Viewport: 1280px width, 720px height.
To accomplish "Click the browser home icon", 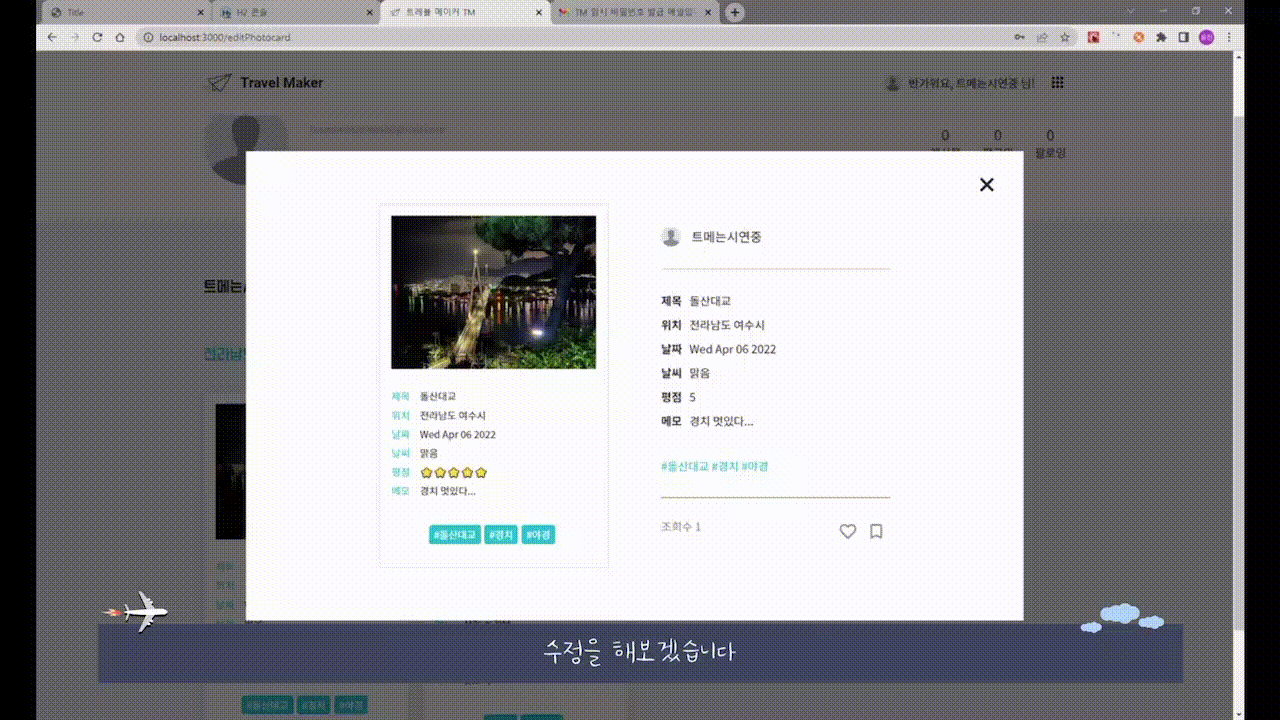I will click(120, 37).
